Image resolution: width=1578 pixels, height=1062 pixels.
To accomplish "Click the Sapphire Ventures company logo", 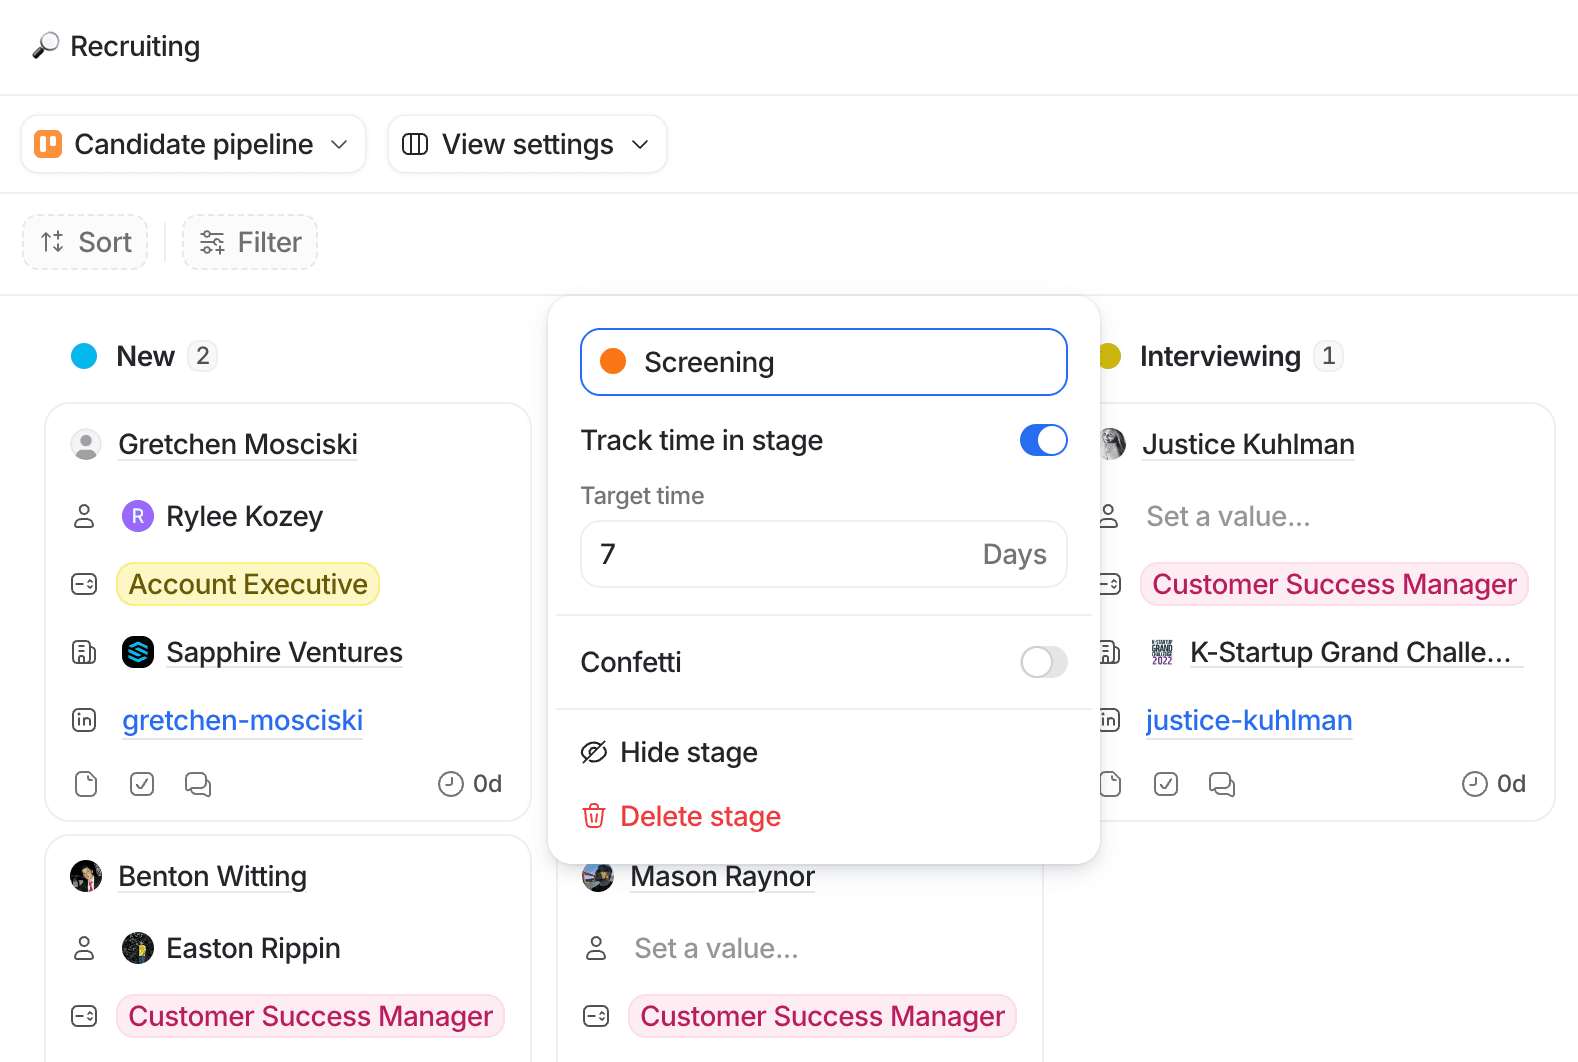I will click(x=138, y=652).
